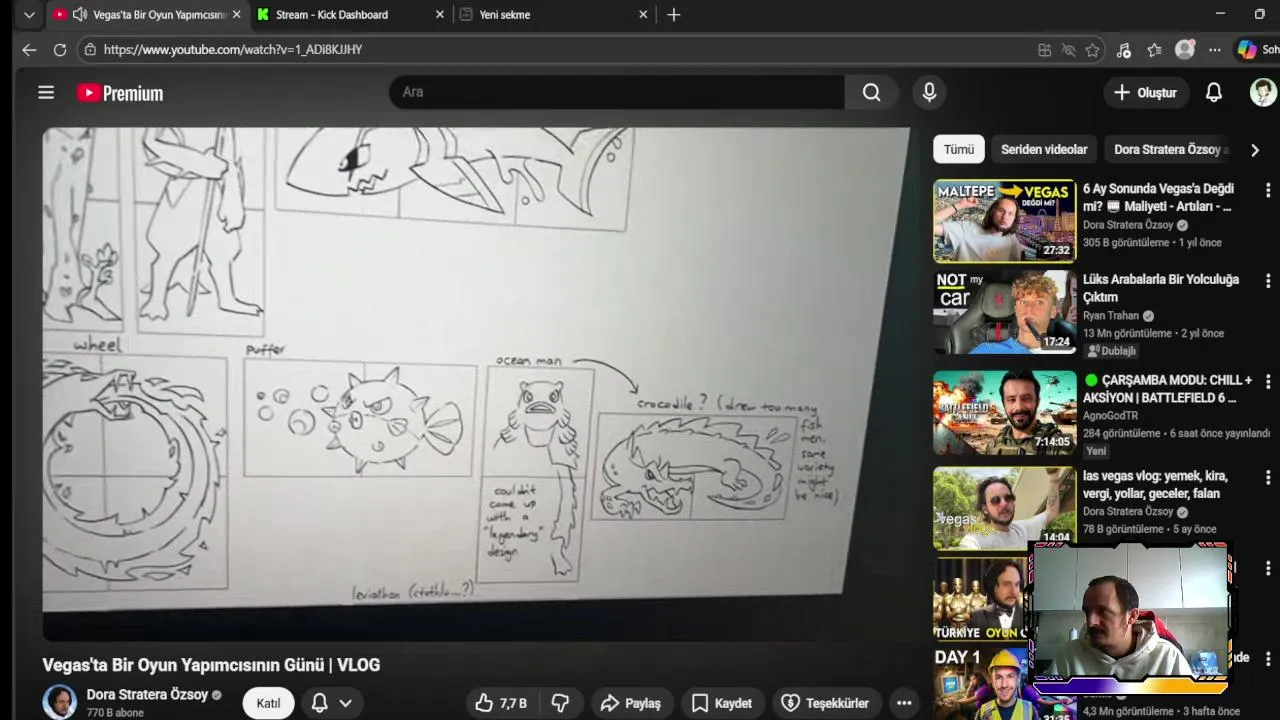
Task: Open a new browser tab with plus
Action: [674, 15]
